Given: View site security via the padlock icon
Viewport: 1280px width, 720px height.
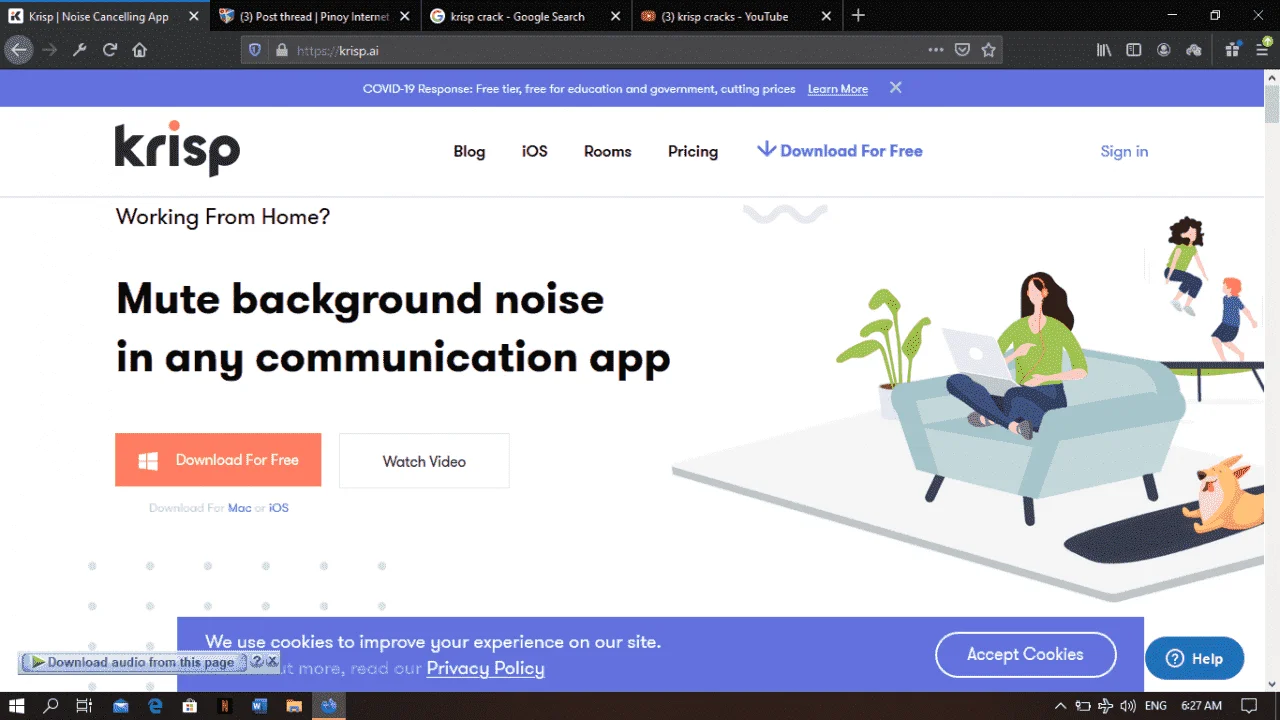Looking at the screenshot, I should click(x=281, y=50).
